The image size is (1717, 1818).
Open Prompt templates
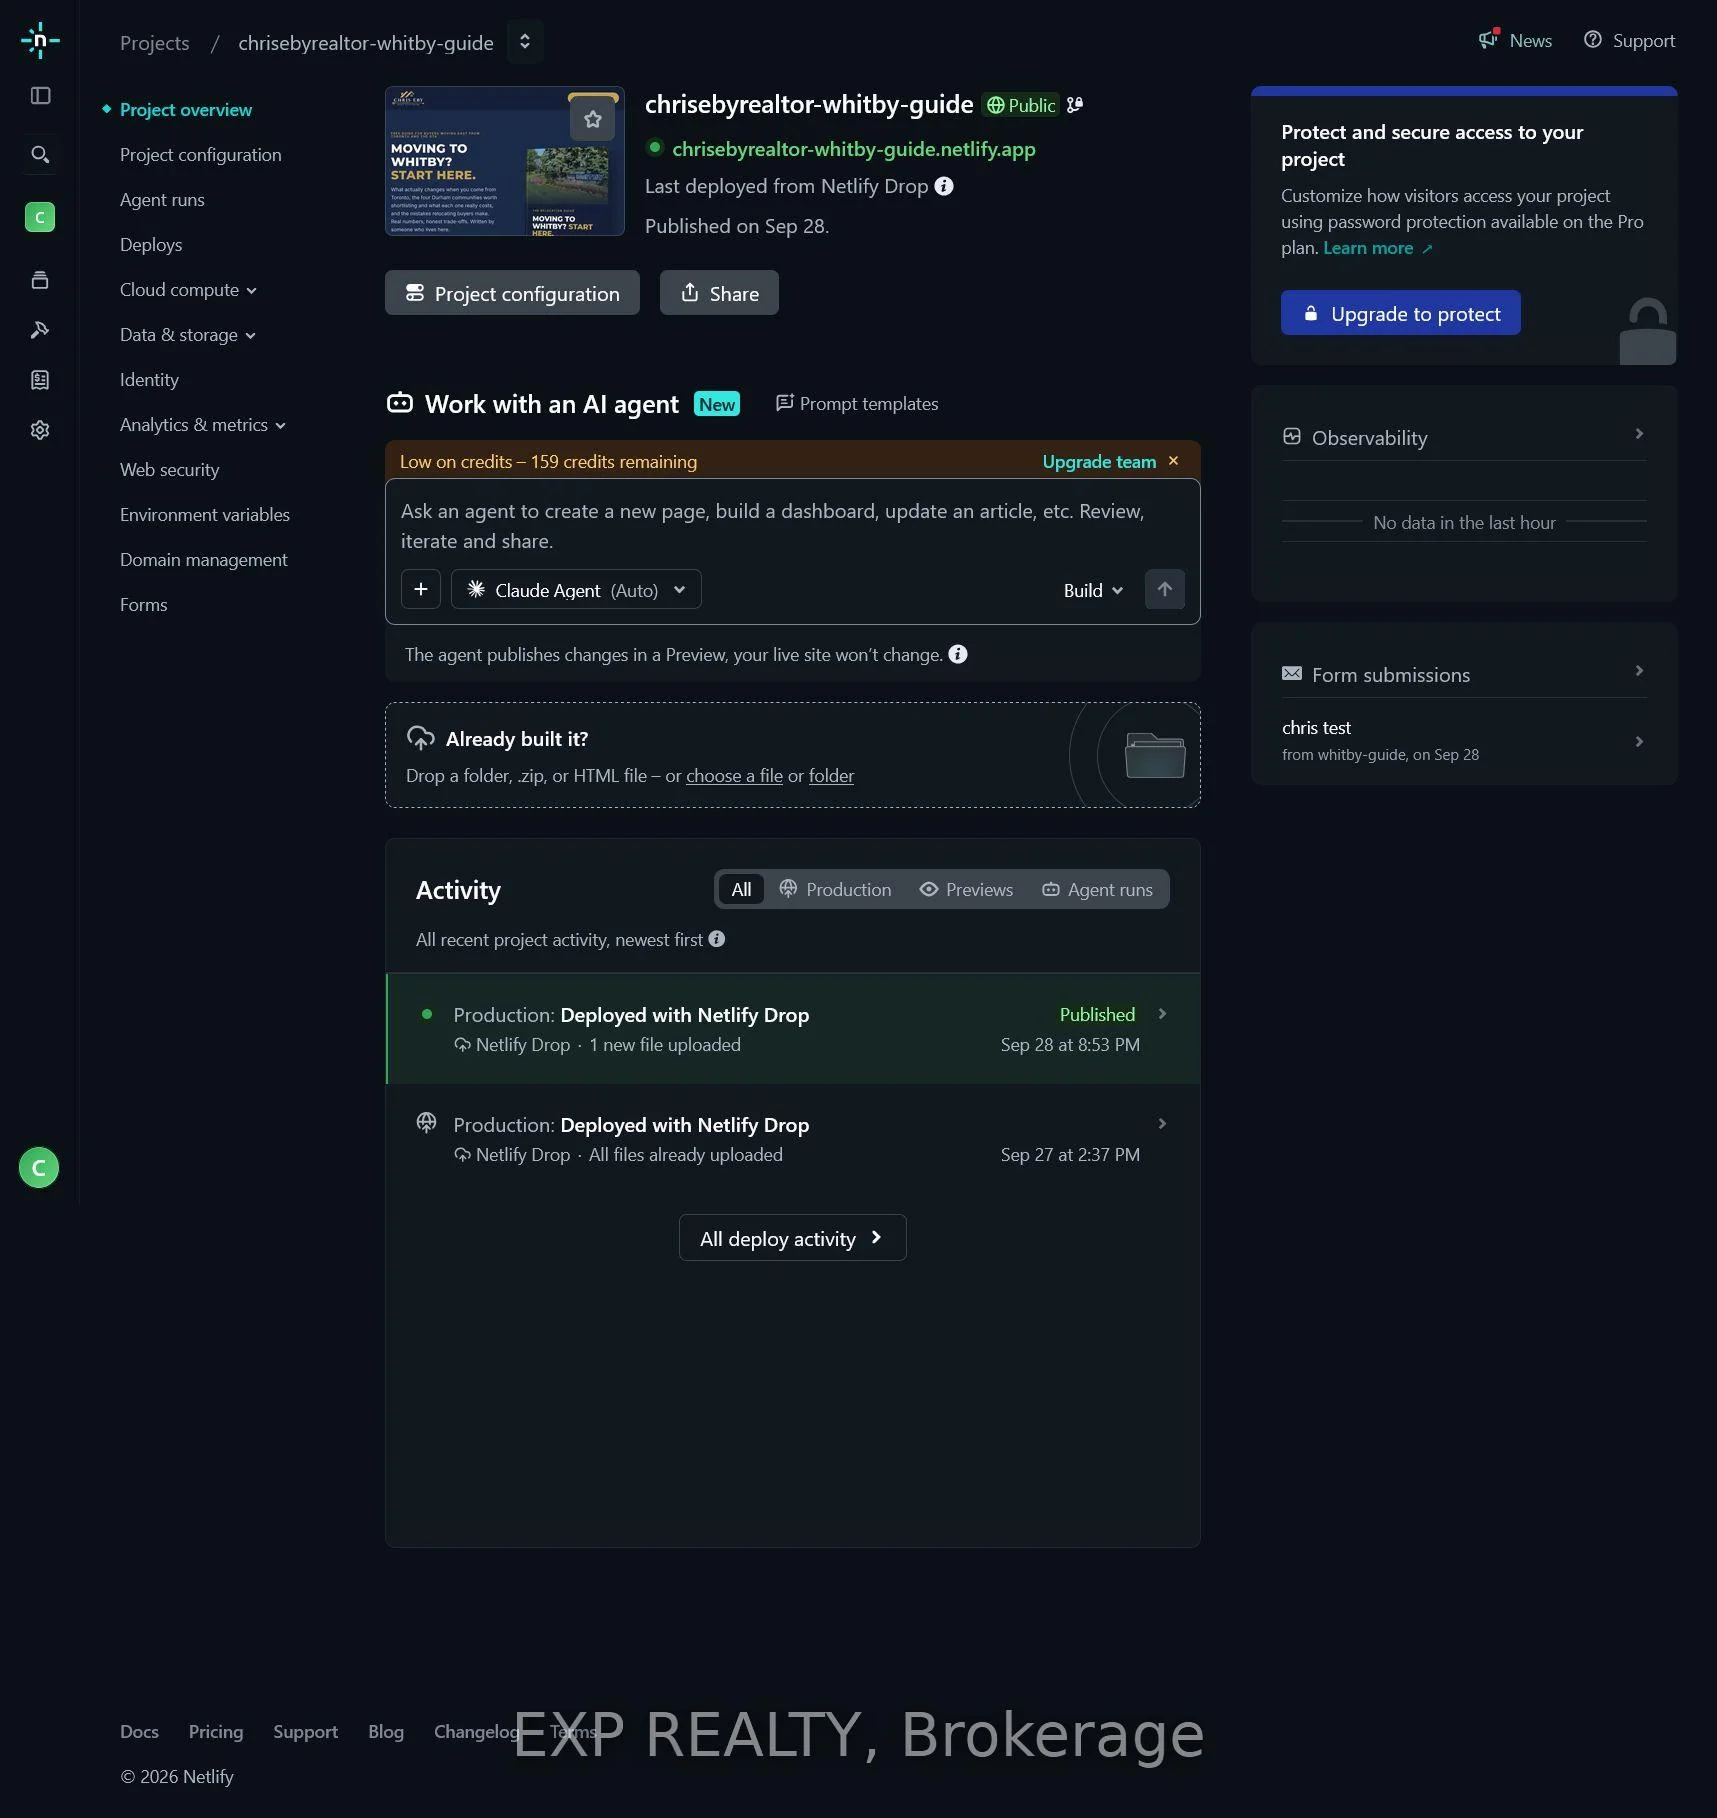click(x=857, y=403)
